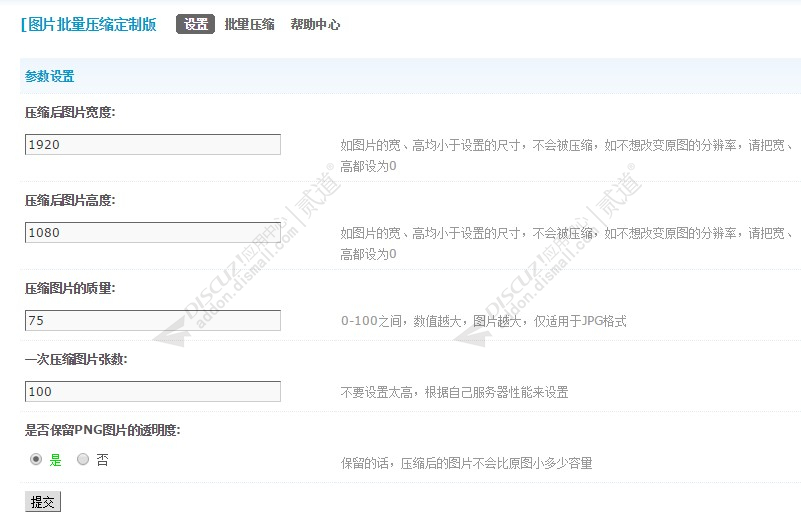
Task: Click the hint 不要设置太高，根据自己服务器性能来设置
Action: point(454,392)
